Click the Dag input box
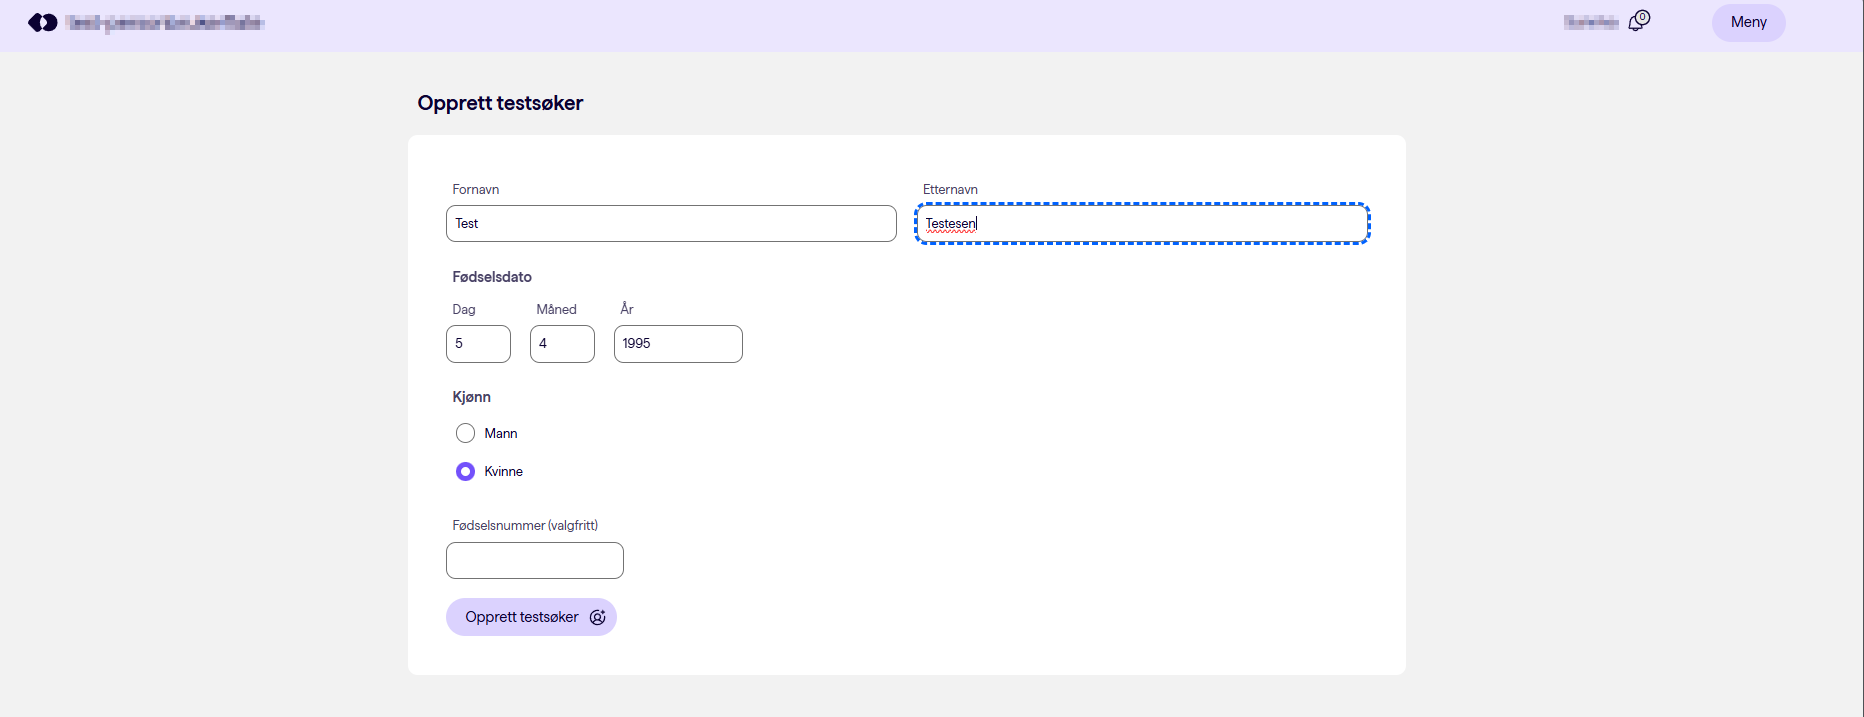Viewport: 1864px width, 717px height. 478,343
